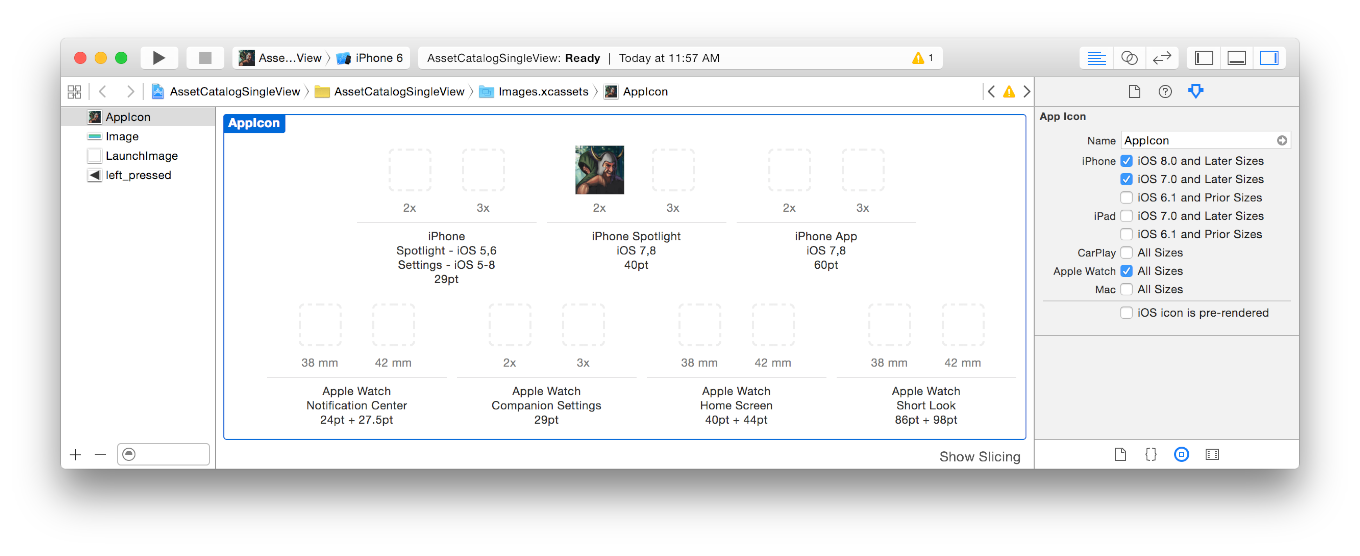
Task: Open the Images.xcassets breadcrumb menu
Action: (x=535, y=91)
